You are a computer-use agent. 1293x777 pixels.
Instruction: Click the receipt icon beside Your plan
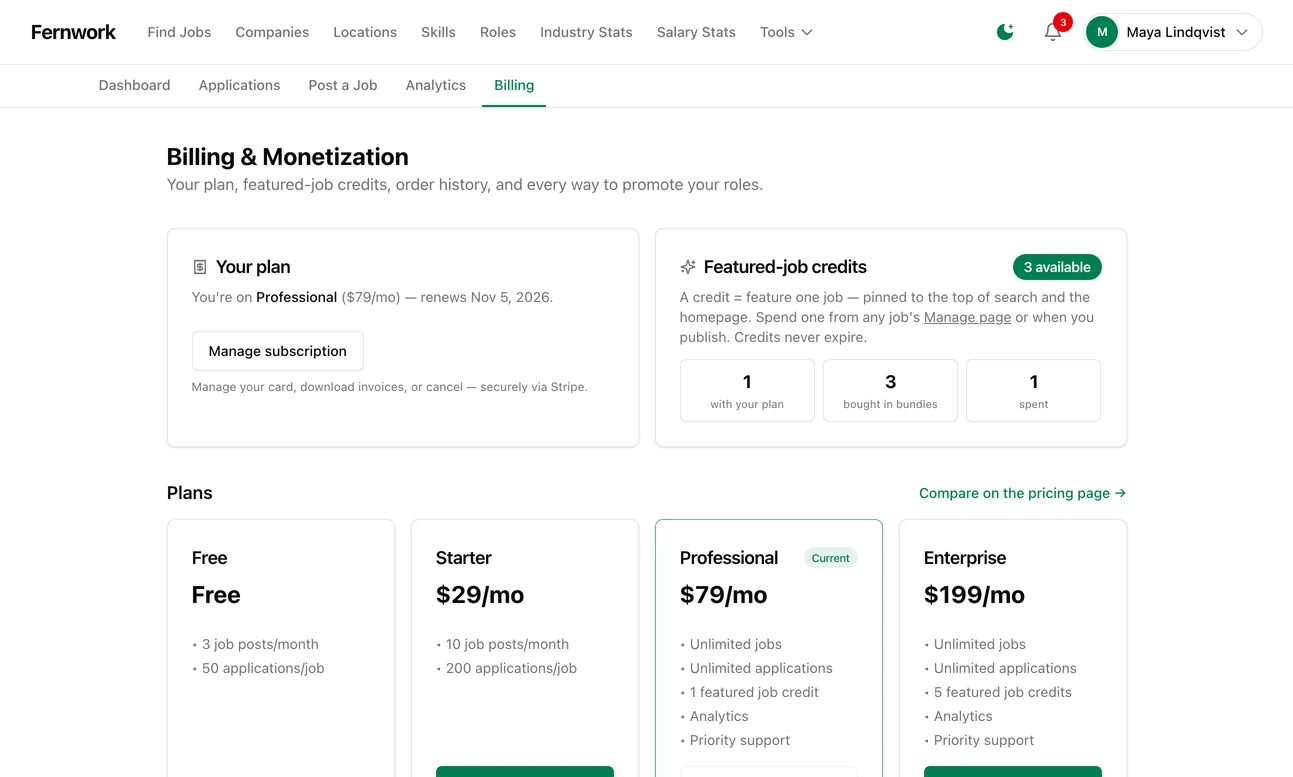200,267
